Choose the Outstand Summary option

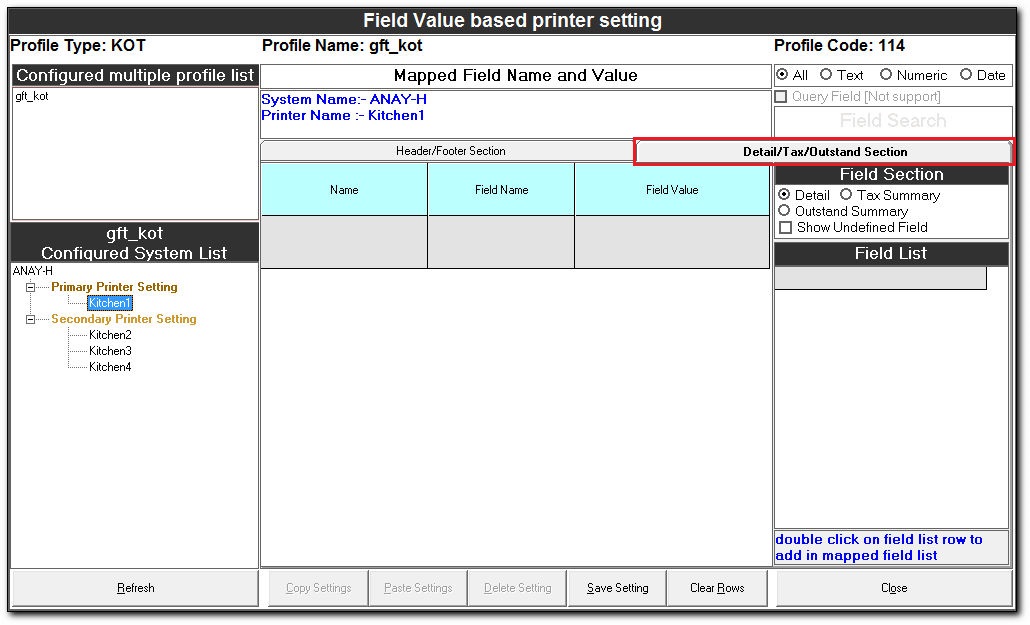[784, 211]
